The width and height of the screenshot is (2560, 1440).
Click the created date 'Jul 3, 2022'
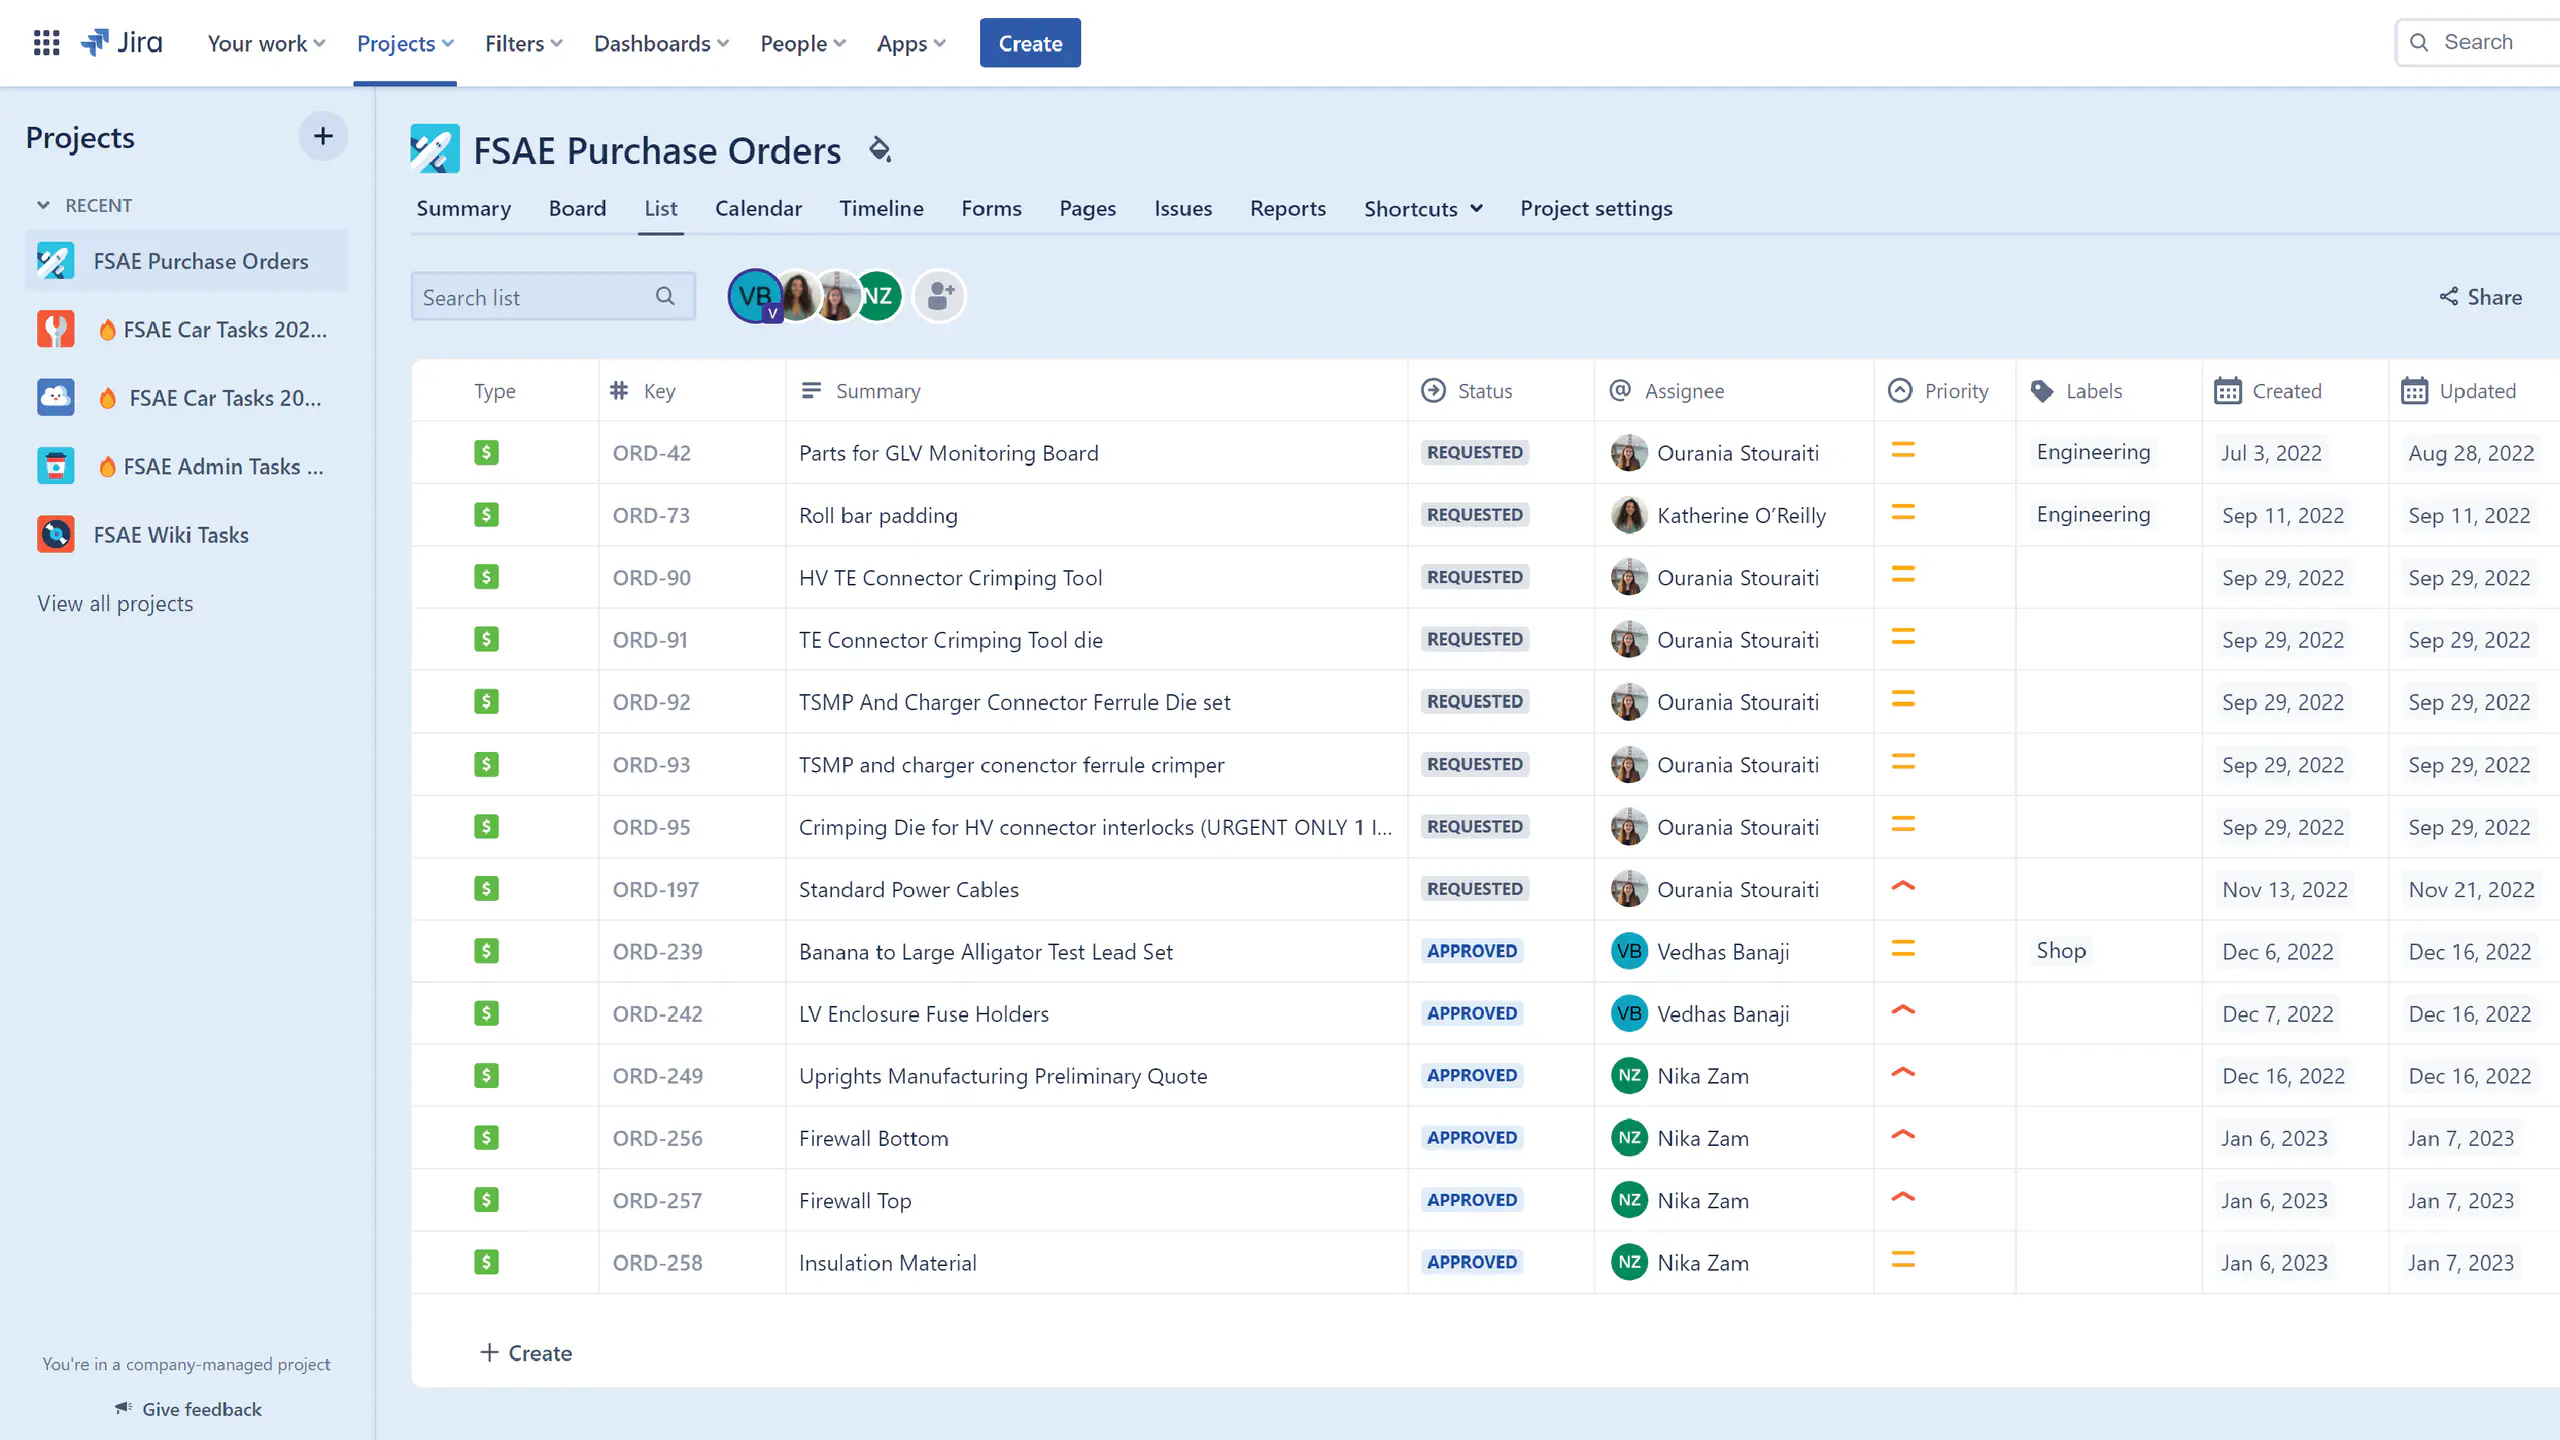[x=2271, y=453]
